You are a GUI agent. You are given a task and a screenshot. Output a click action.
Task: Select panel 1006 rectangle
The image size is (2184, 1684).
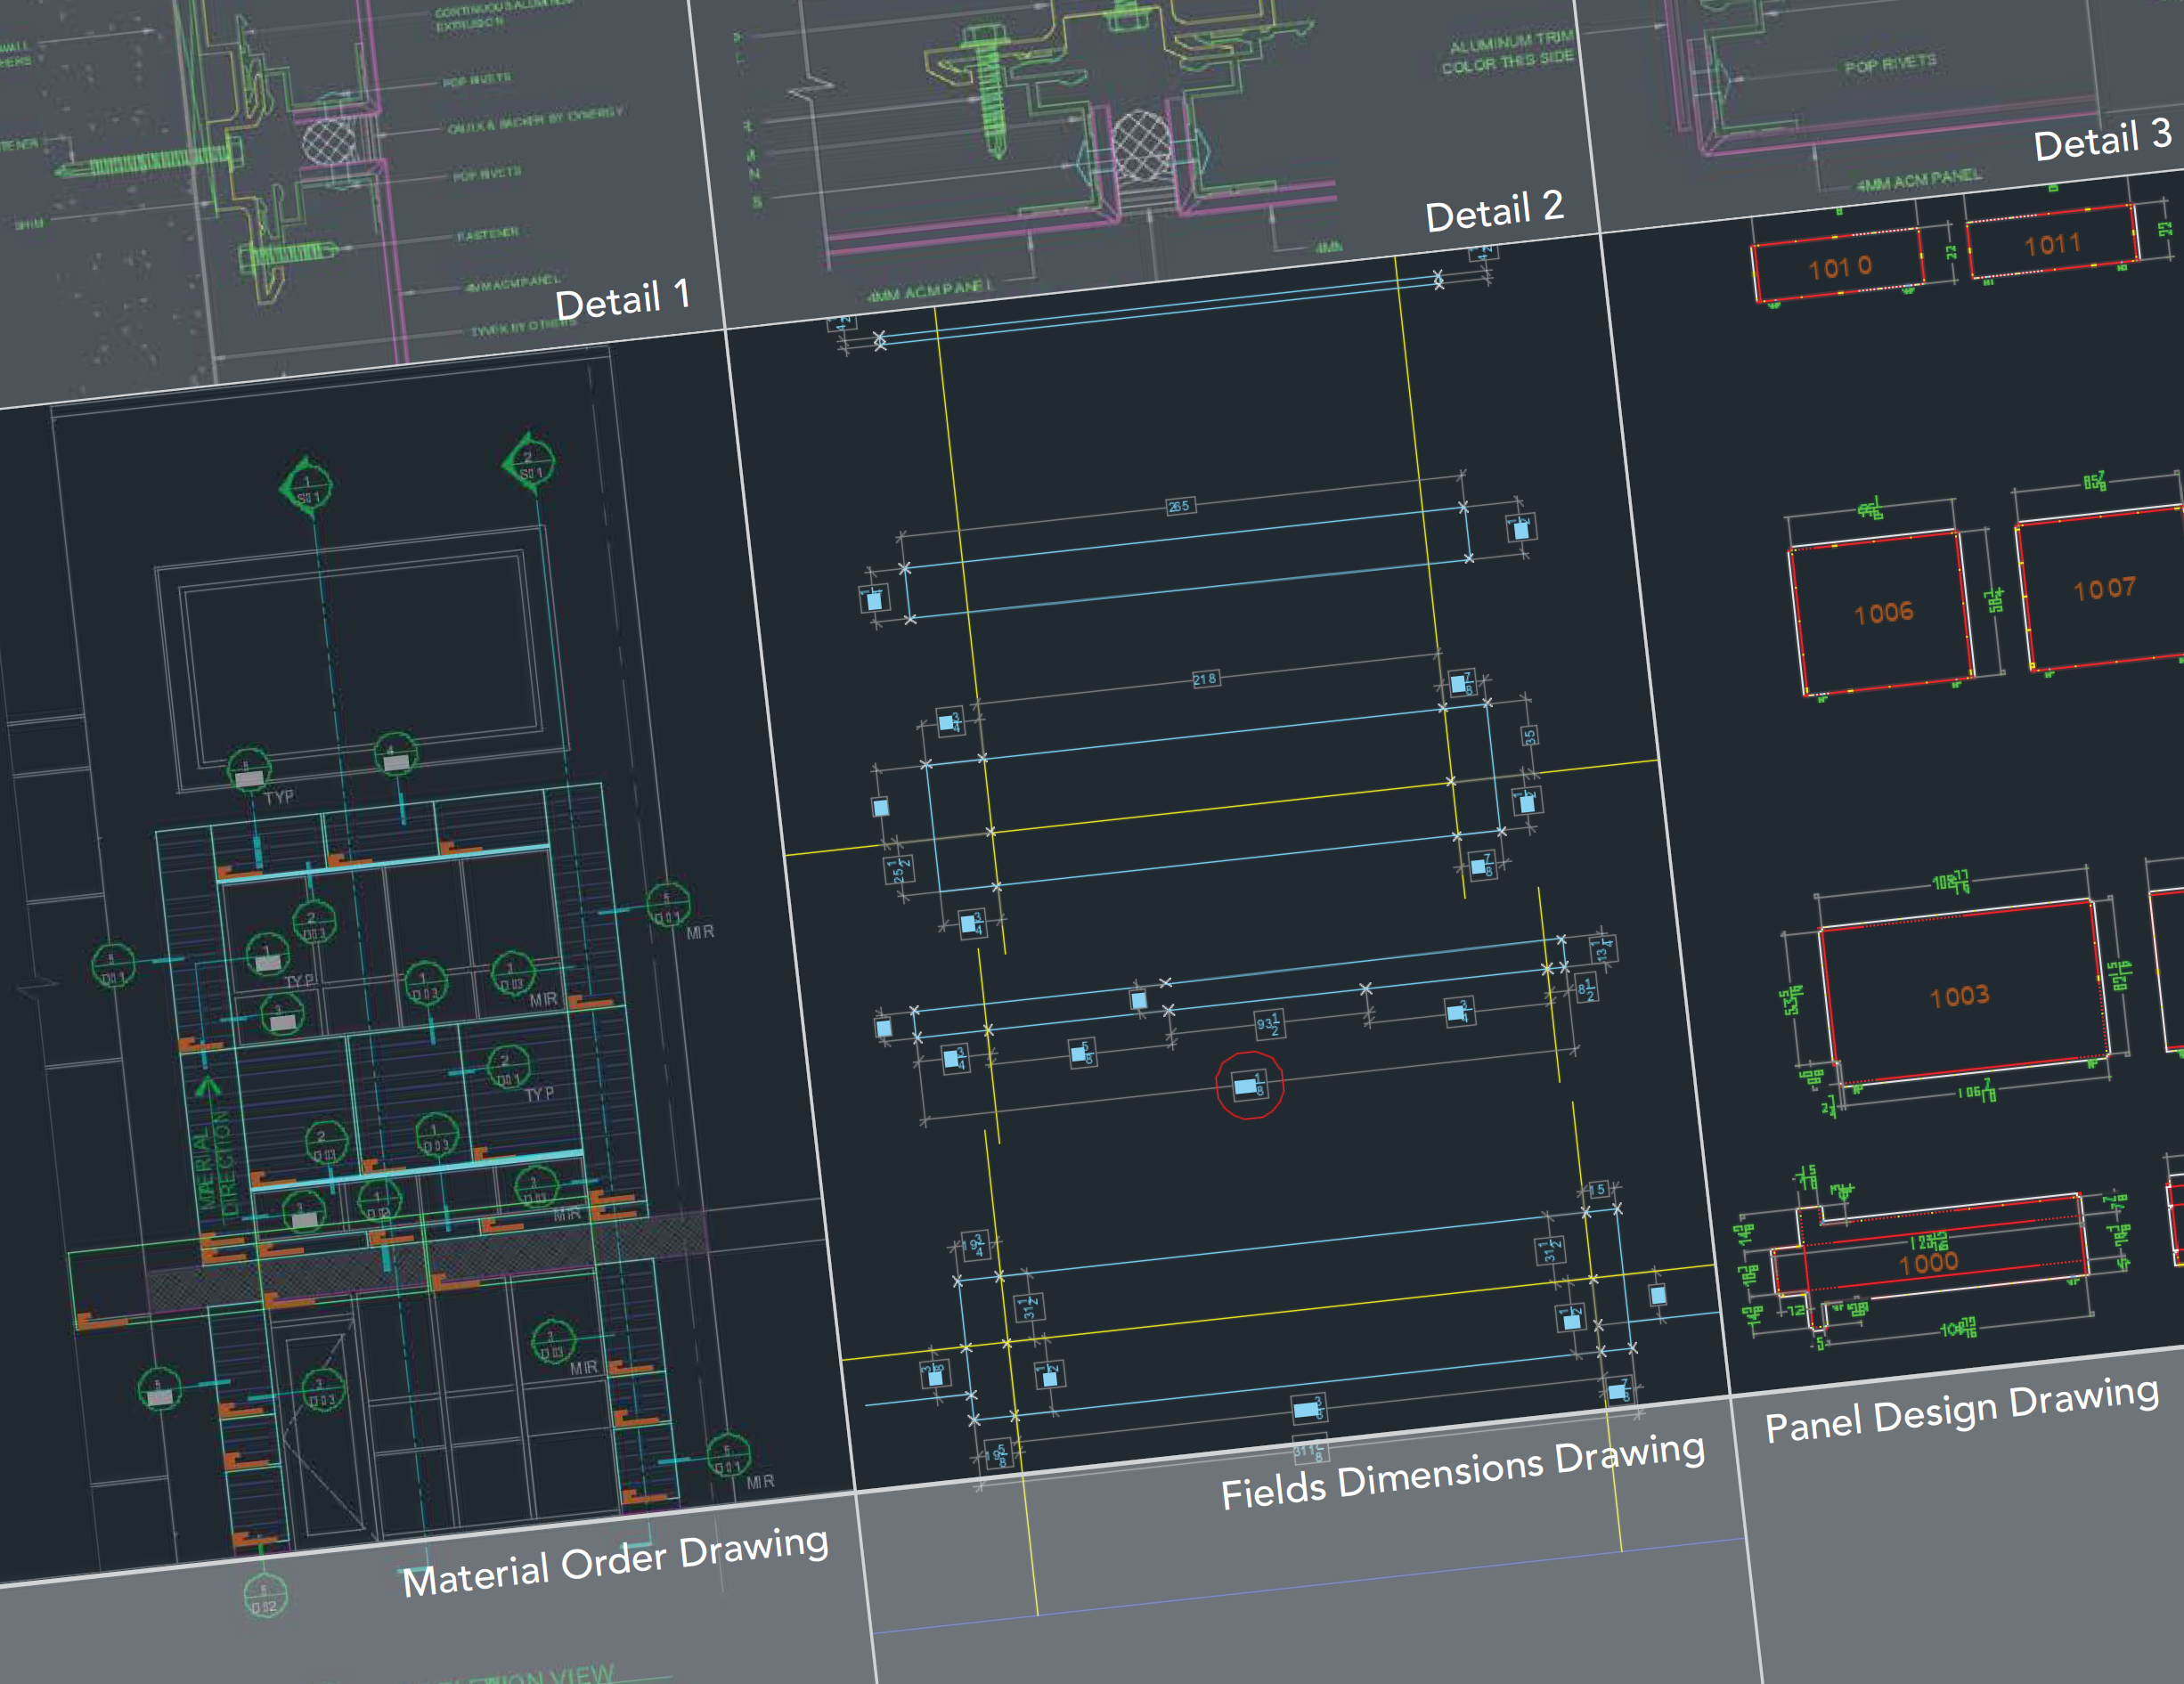pos(1882,612)
